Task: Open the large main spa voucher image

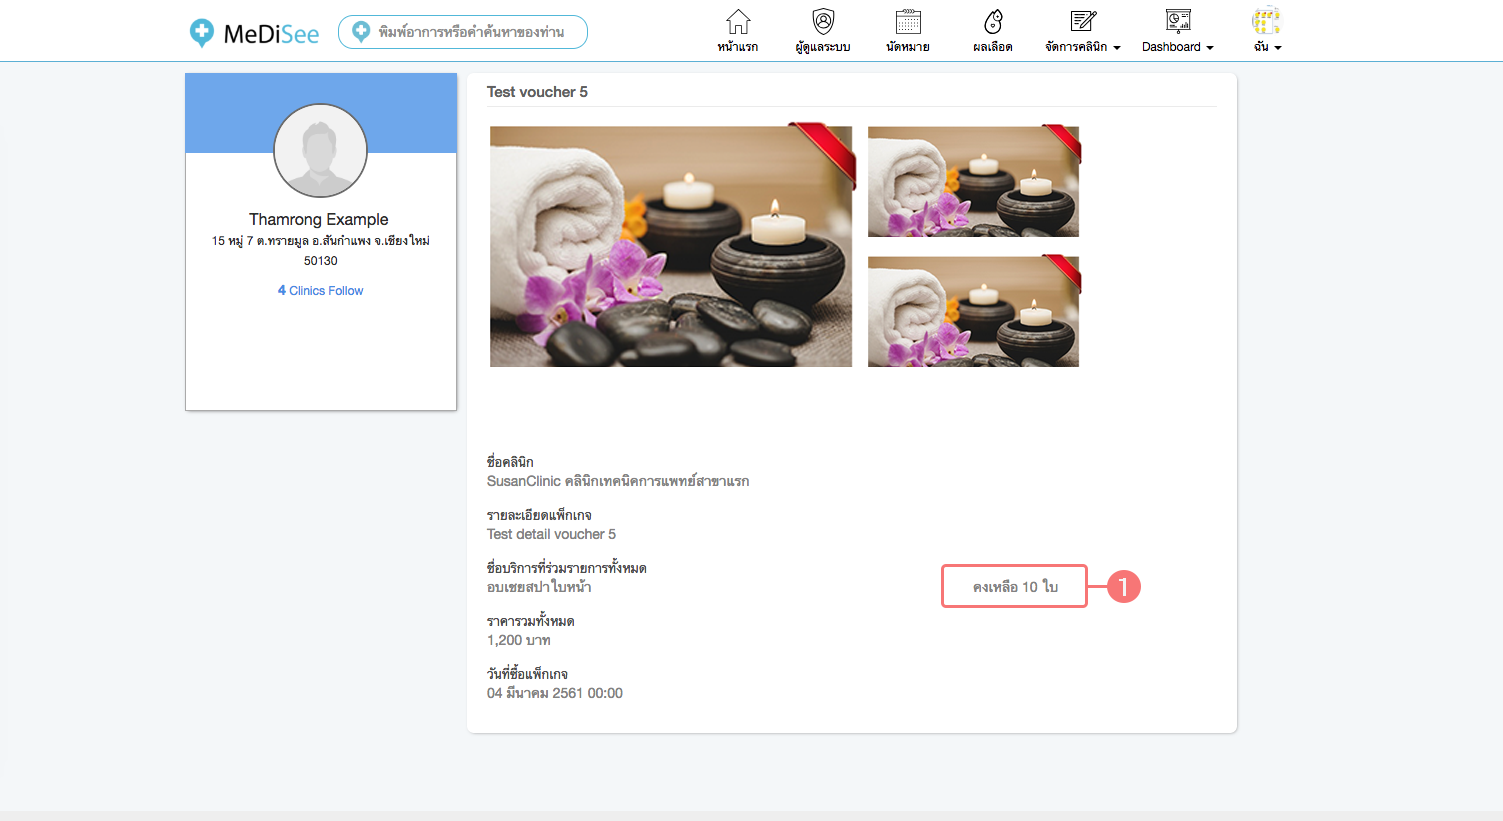Action: pyautogui.click(x=671, y=246)
